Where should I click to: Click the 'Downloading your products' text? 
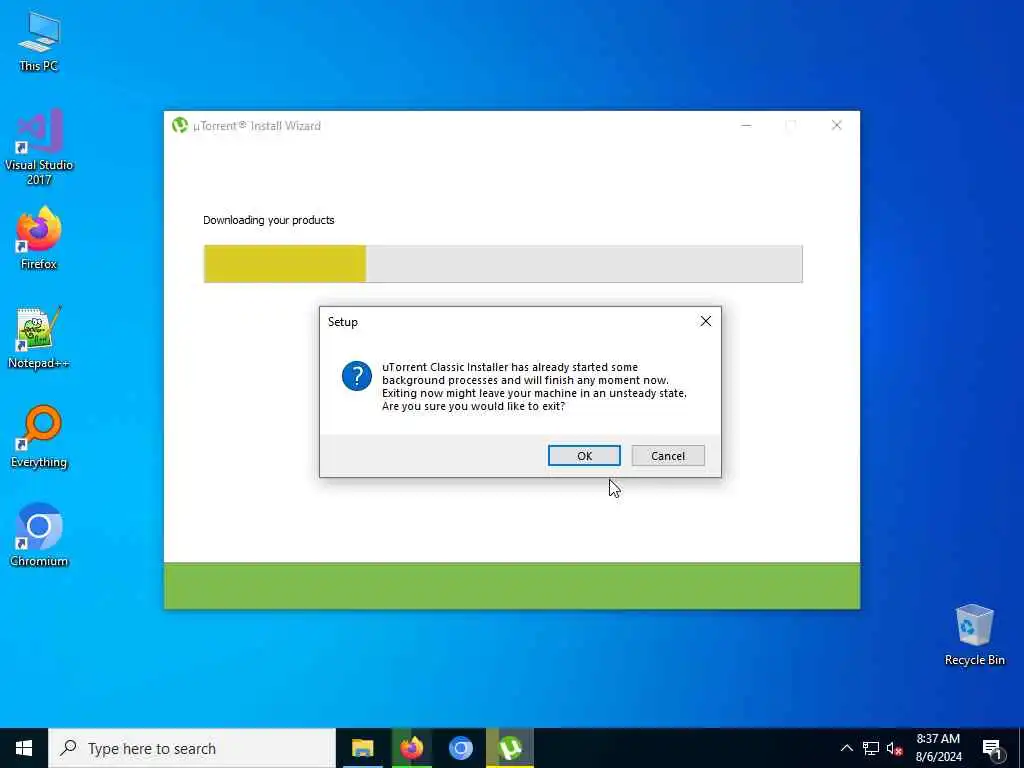coord(268,220)
